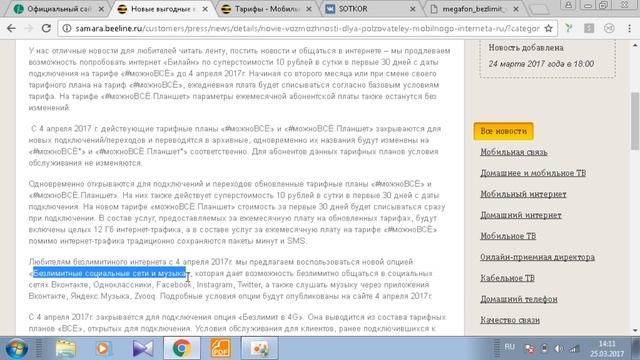Click the scrollbar down arrow
The image size is (640, 360).
[x=635, y=331]
